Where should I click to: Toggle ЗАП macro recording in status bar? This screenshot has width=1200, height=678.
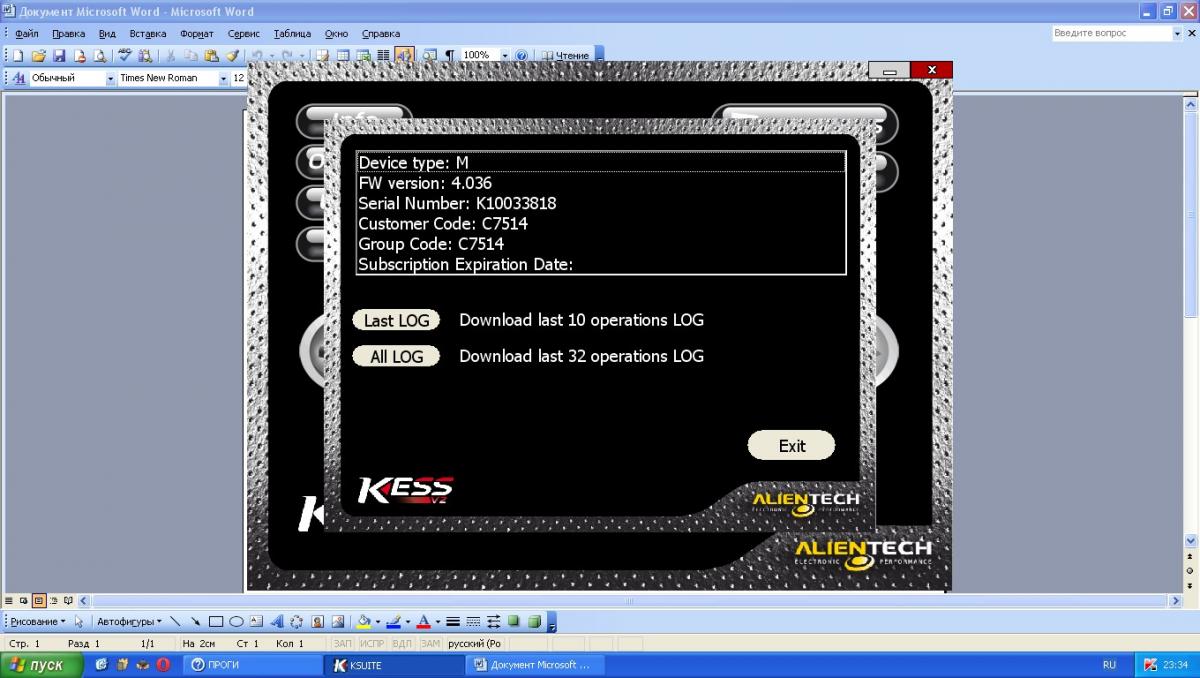[x=342, y=643]
